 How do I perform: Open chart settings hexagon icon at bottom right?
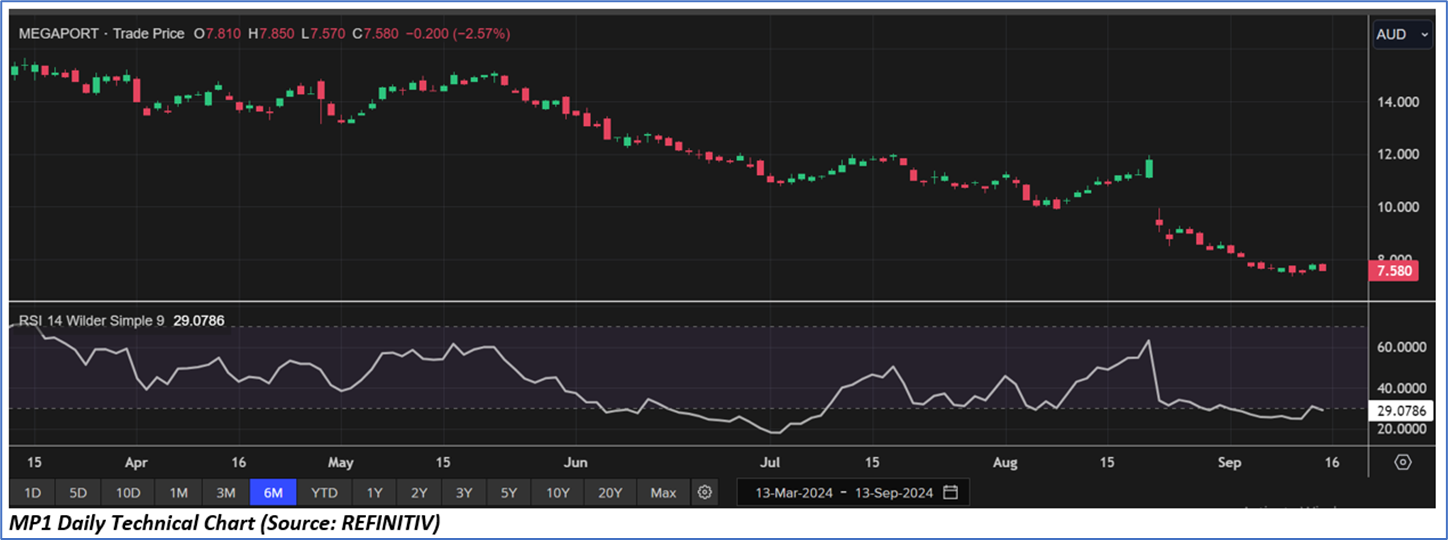(x=1403, y=462)
